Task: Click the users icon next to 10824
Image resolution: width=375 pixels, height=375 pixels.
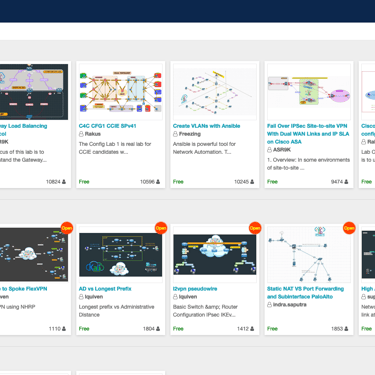Action: click(x=64, y=182)
